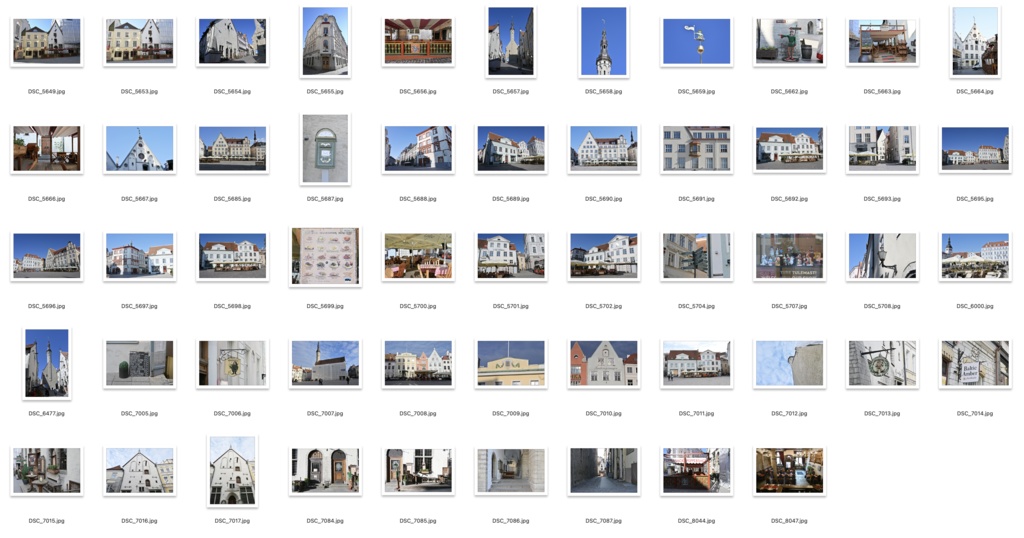The image size is (1024, 538).
Task: Click the DSC_5708.jpg filename
Action: click(882, 306)
